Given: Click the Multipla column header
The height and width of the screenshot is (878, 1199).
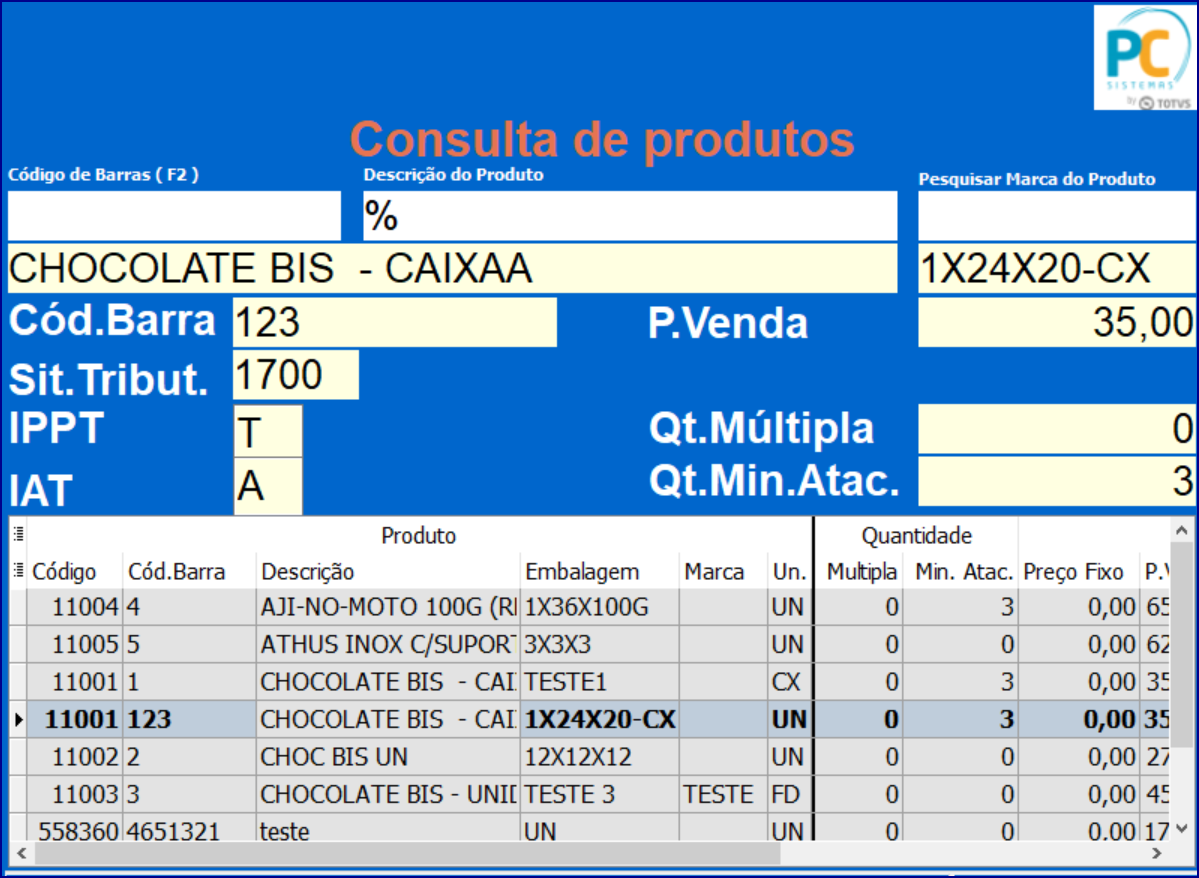Looking at the screenshot, I should click(859, 571).
